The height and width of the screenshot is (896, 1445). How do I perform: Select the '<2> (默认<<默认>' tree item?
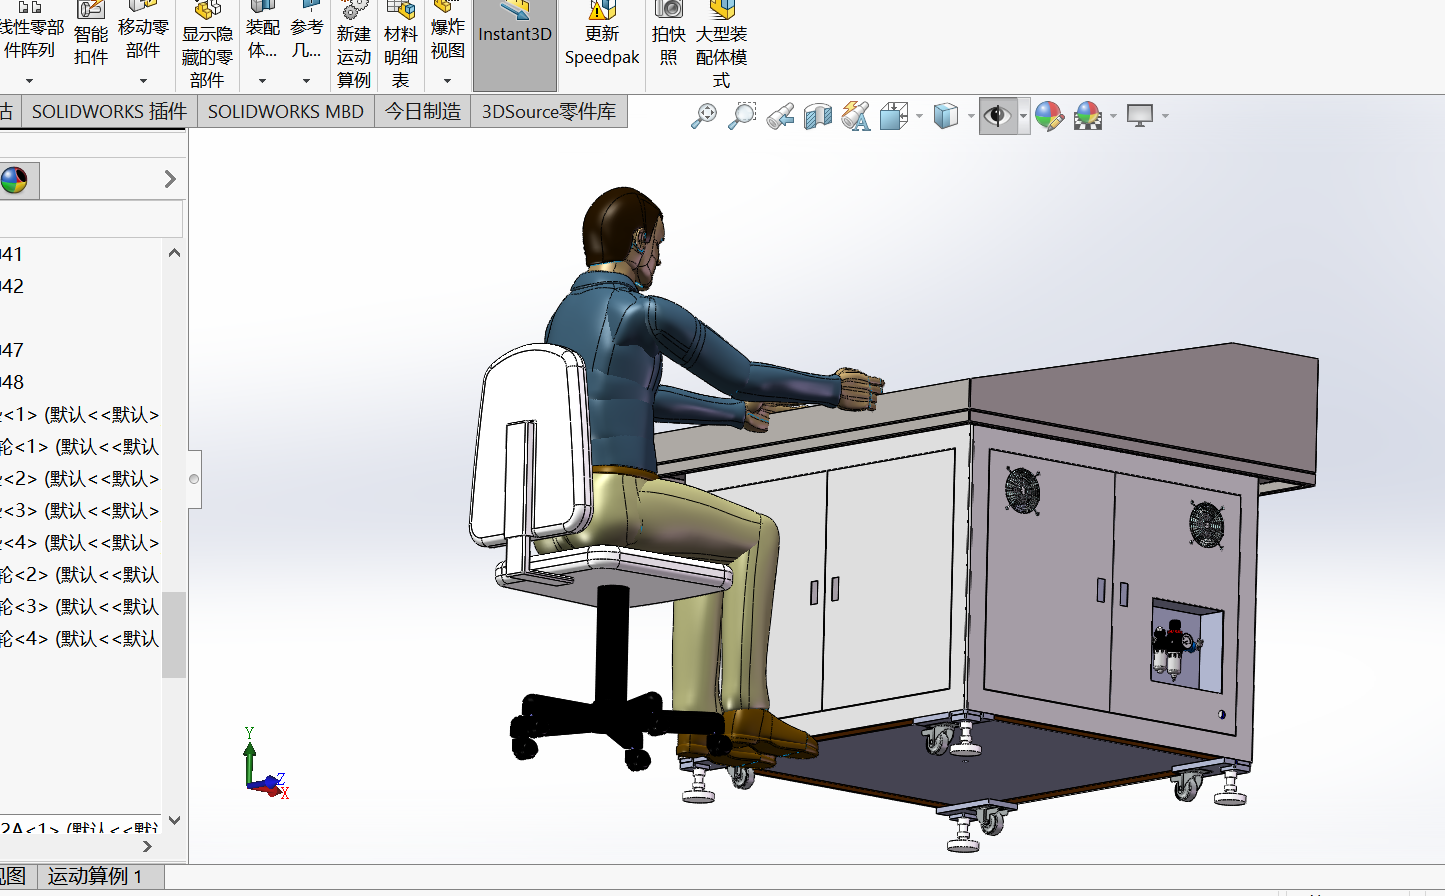(80, 478)
